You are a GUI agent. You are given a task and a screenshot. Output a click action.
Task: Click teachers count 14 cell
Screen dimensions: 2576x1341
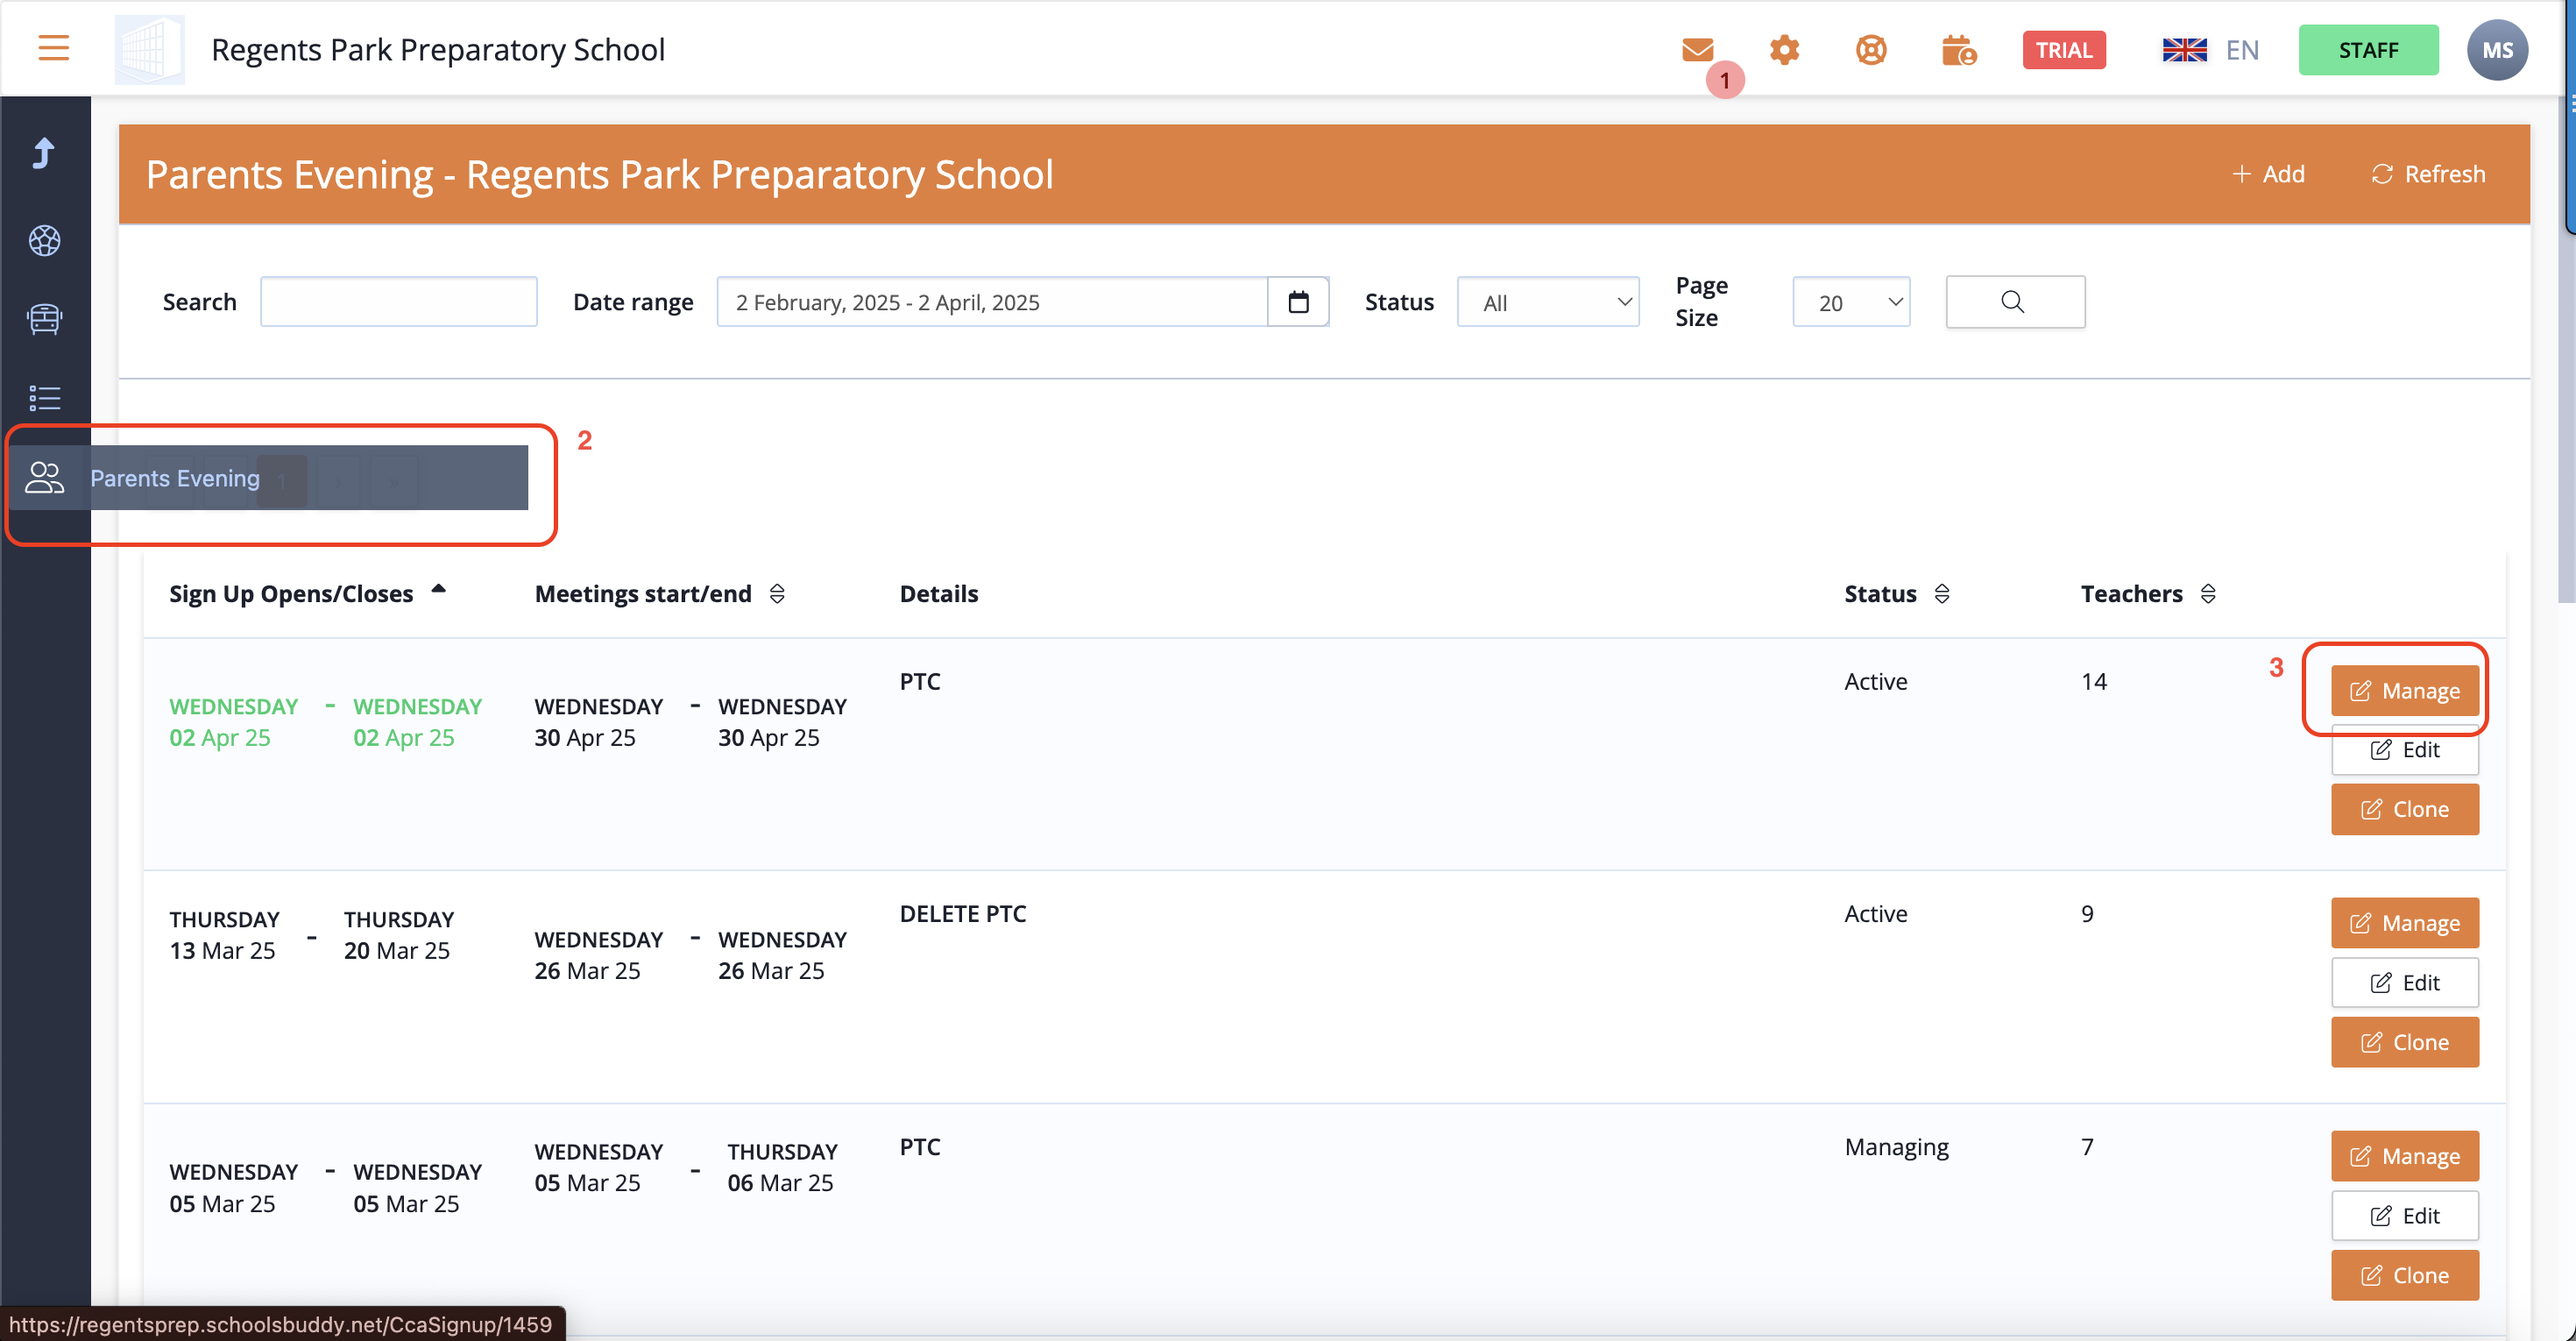(2094, 681)
